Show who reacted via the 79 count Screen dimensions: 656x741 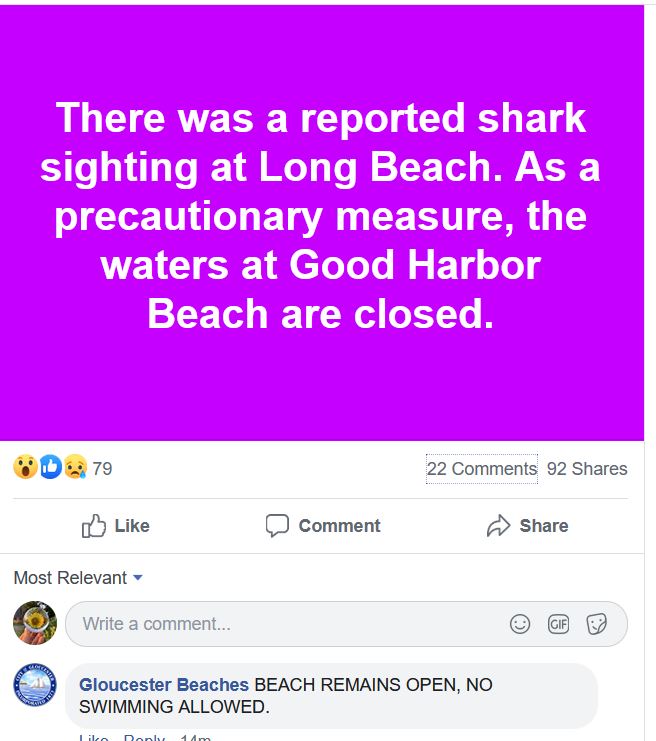102,468
